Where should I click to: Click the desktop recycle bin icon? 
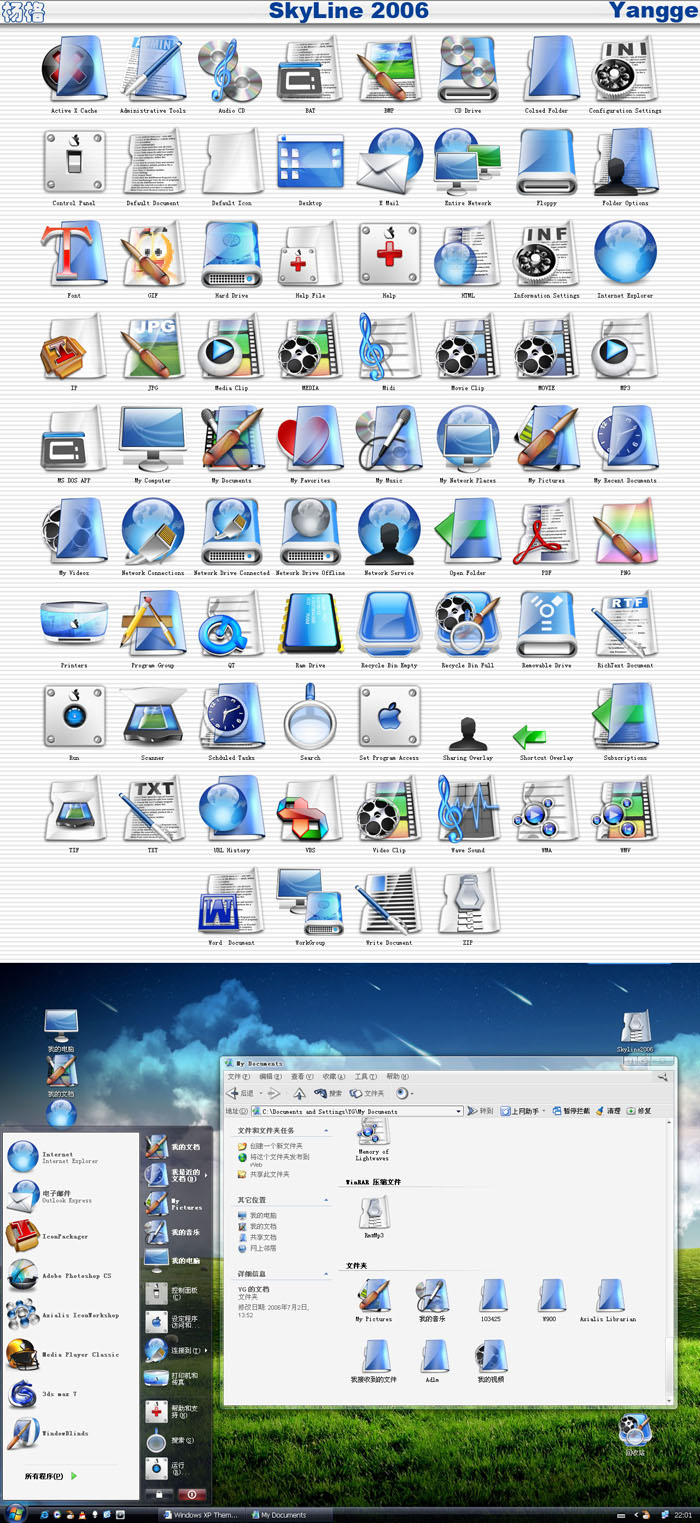point(634,1432)
